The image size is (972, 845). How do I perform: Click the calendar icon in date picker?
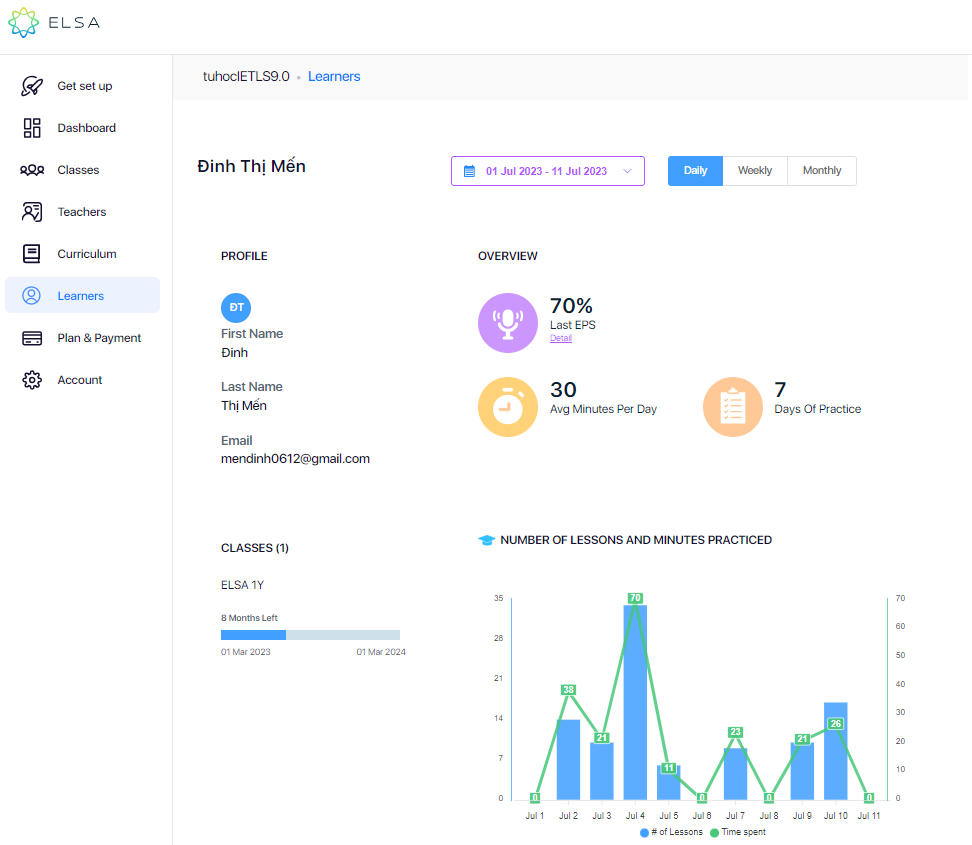[x=469, y=171]
